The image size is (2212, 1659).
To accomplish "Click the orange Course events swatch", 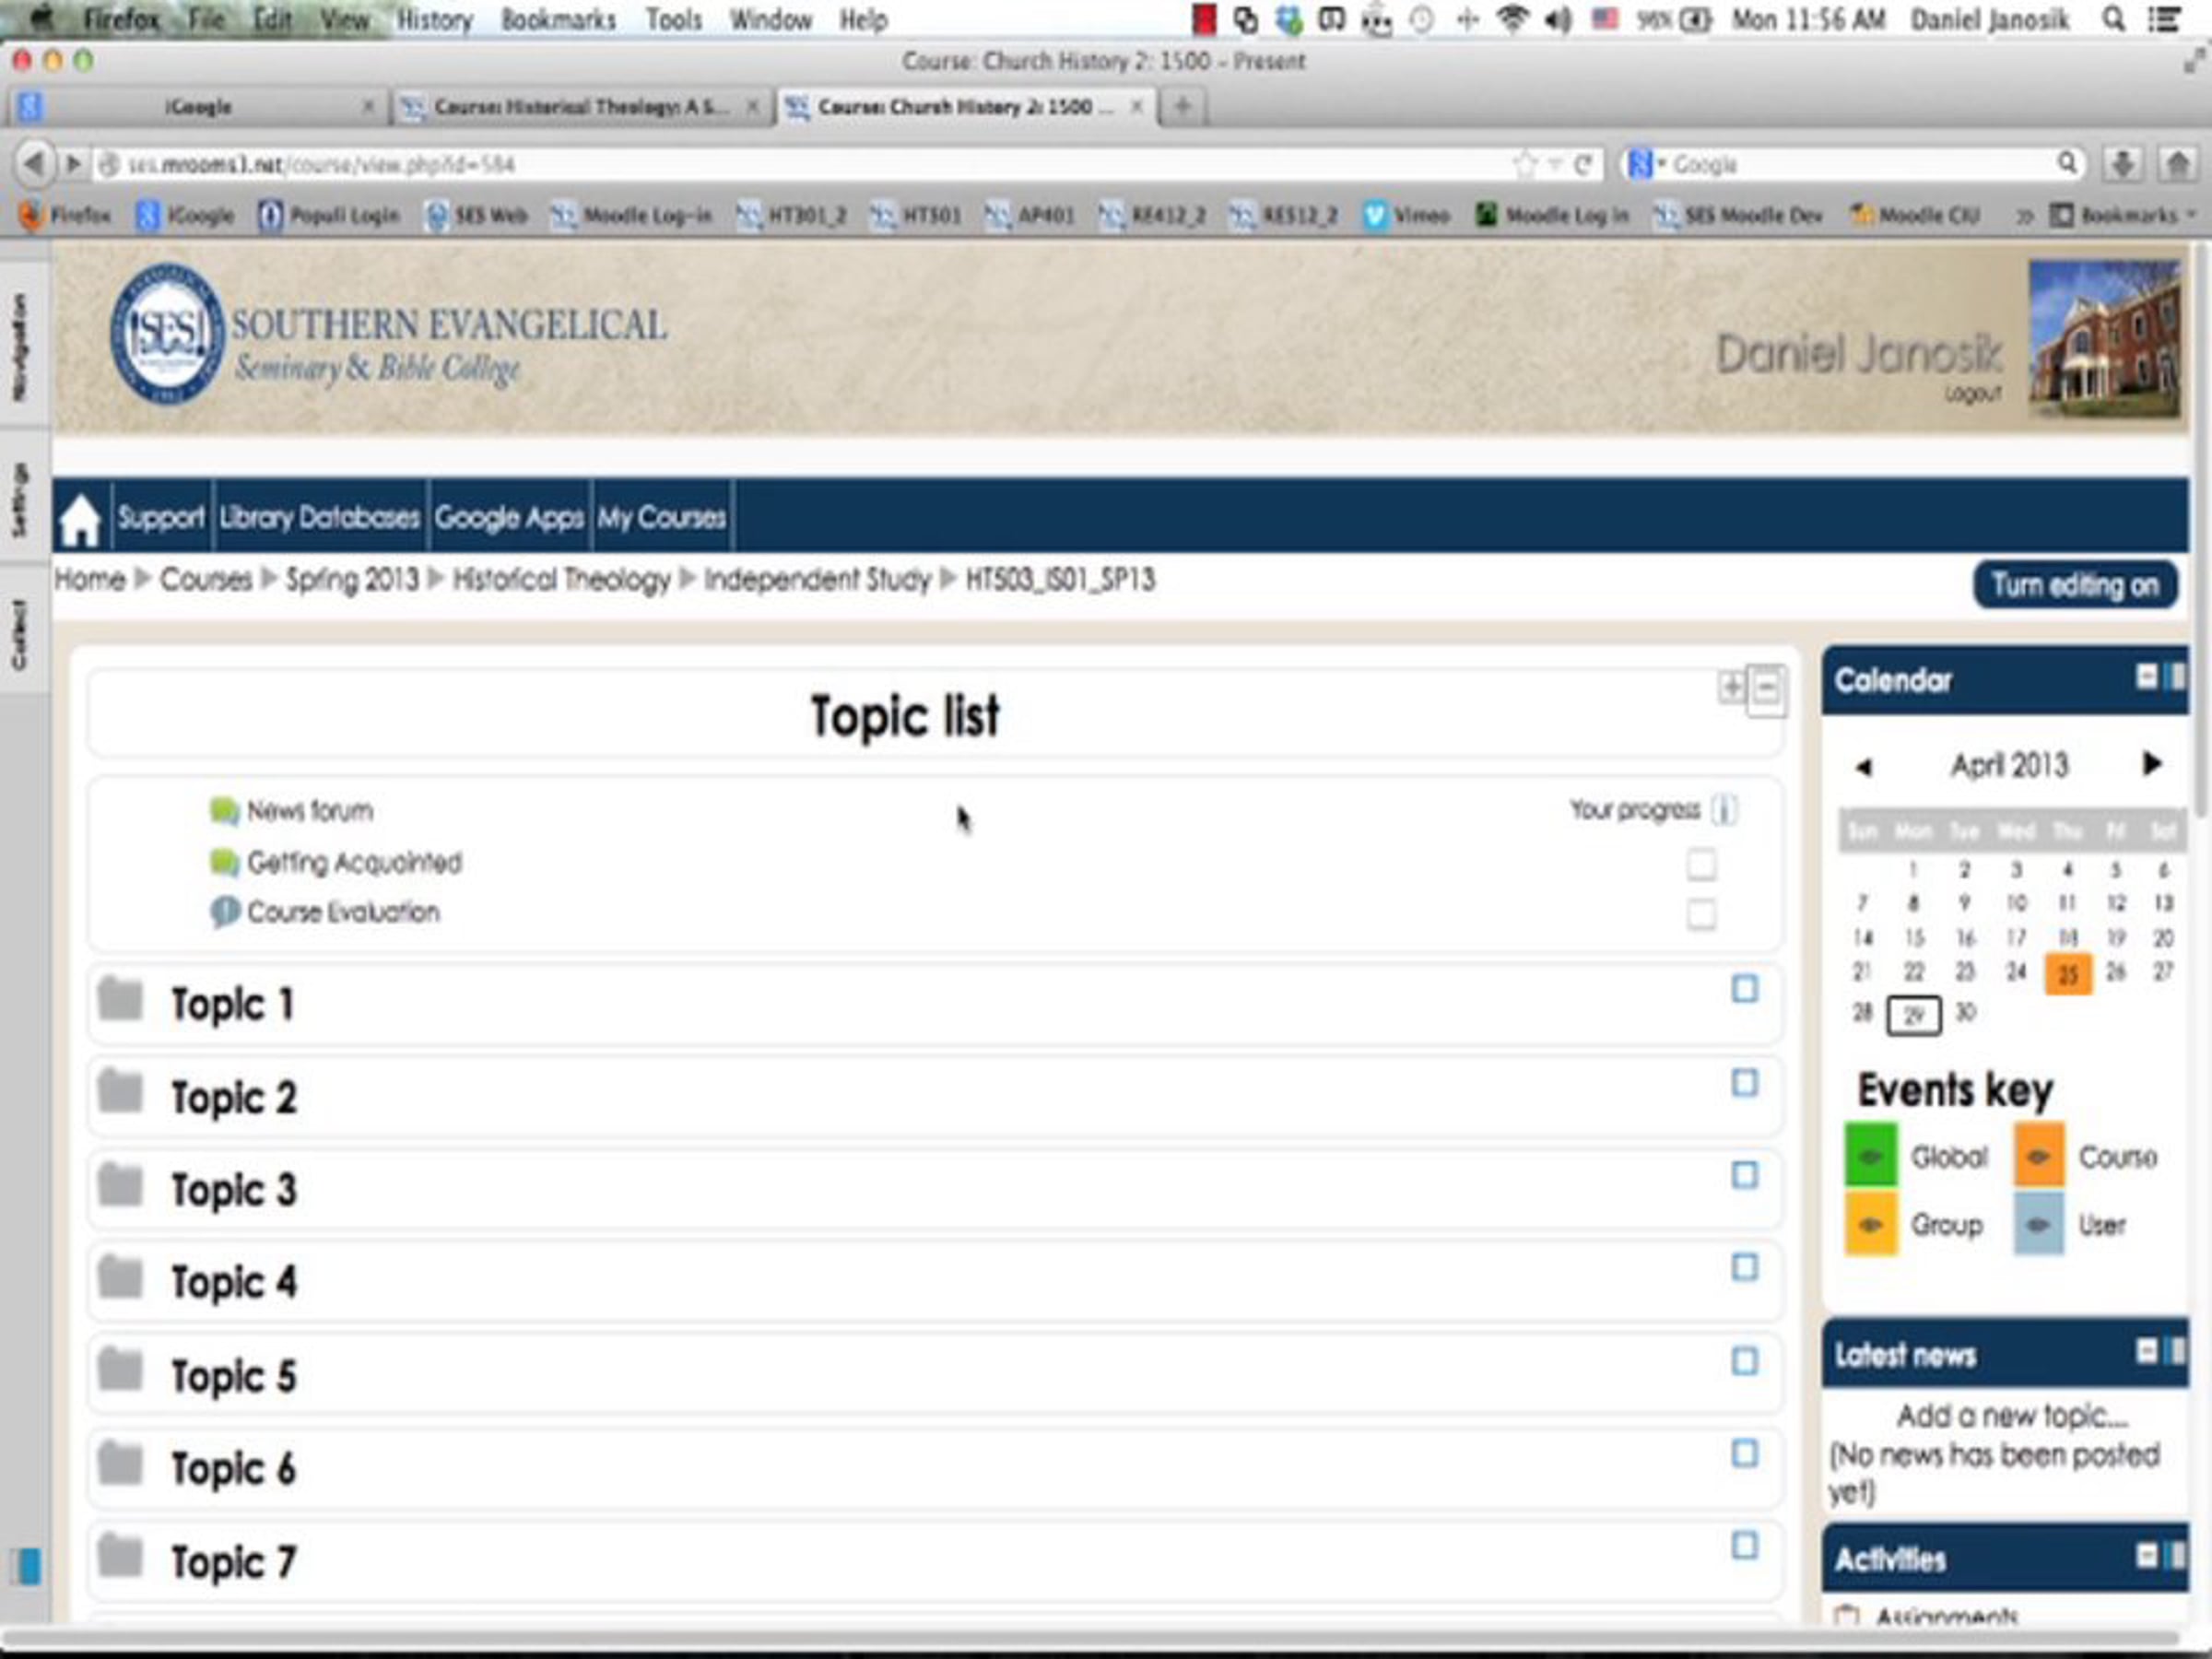I will pos(2038,1156).
